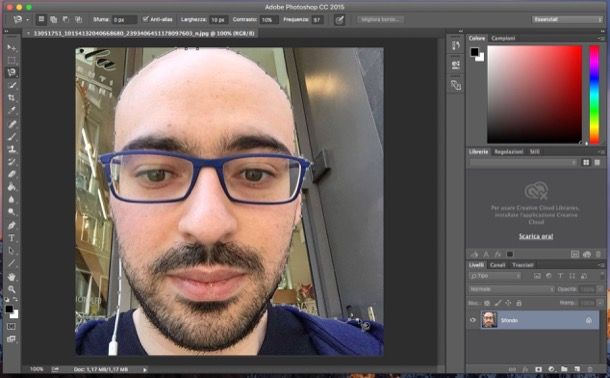Open the library selection dropdown
This screenshot has width=610, height=378.
[x=523, y=163]
